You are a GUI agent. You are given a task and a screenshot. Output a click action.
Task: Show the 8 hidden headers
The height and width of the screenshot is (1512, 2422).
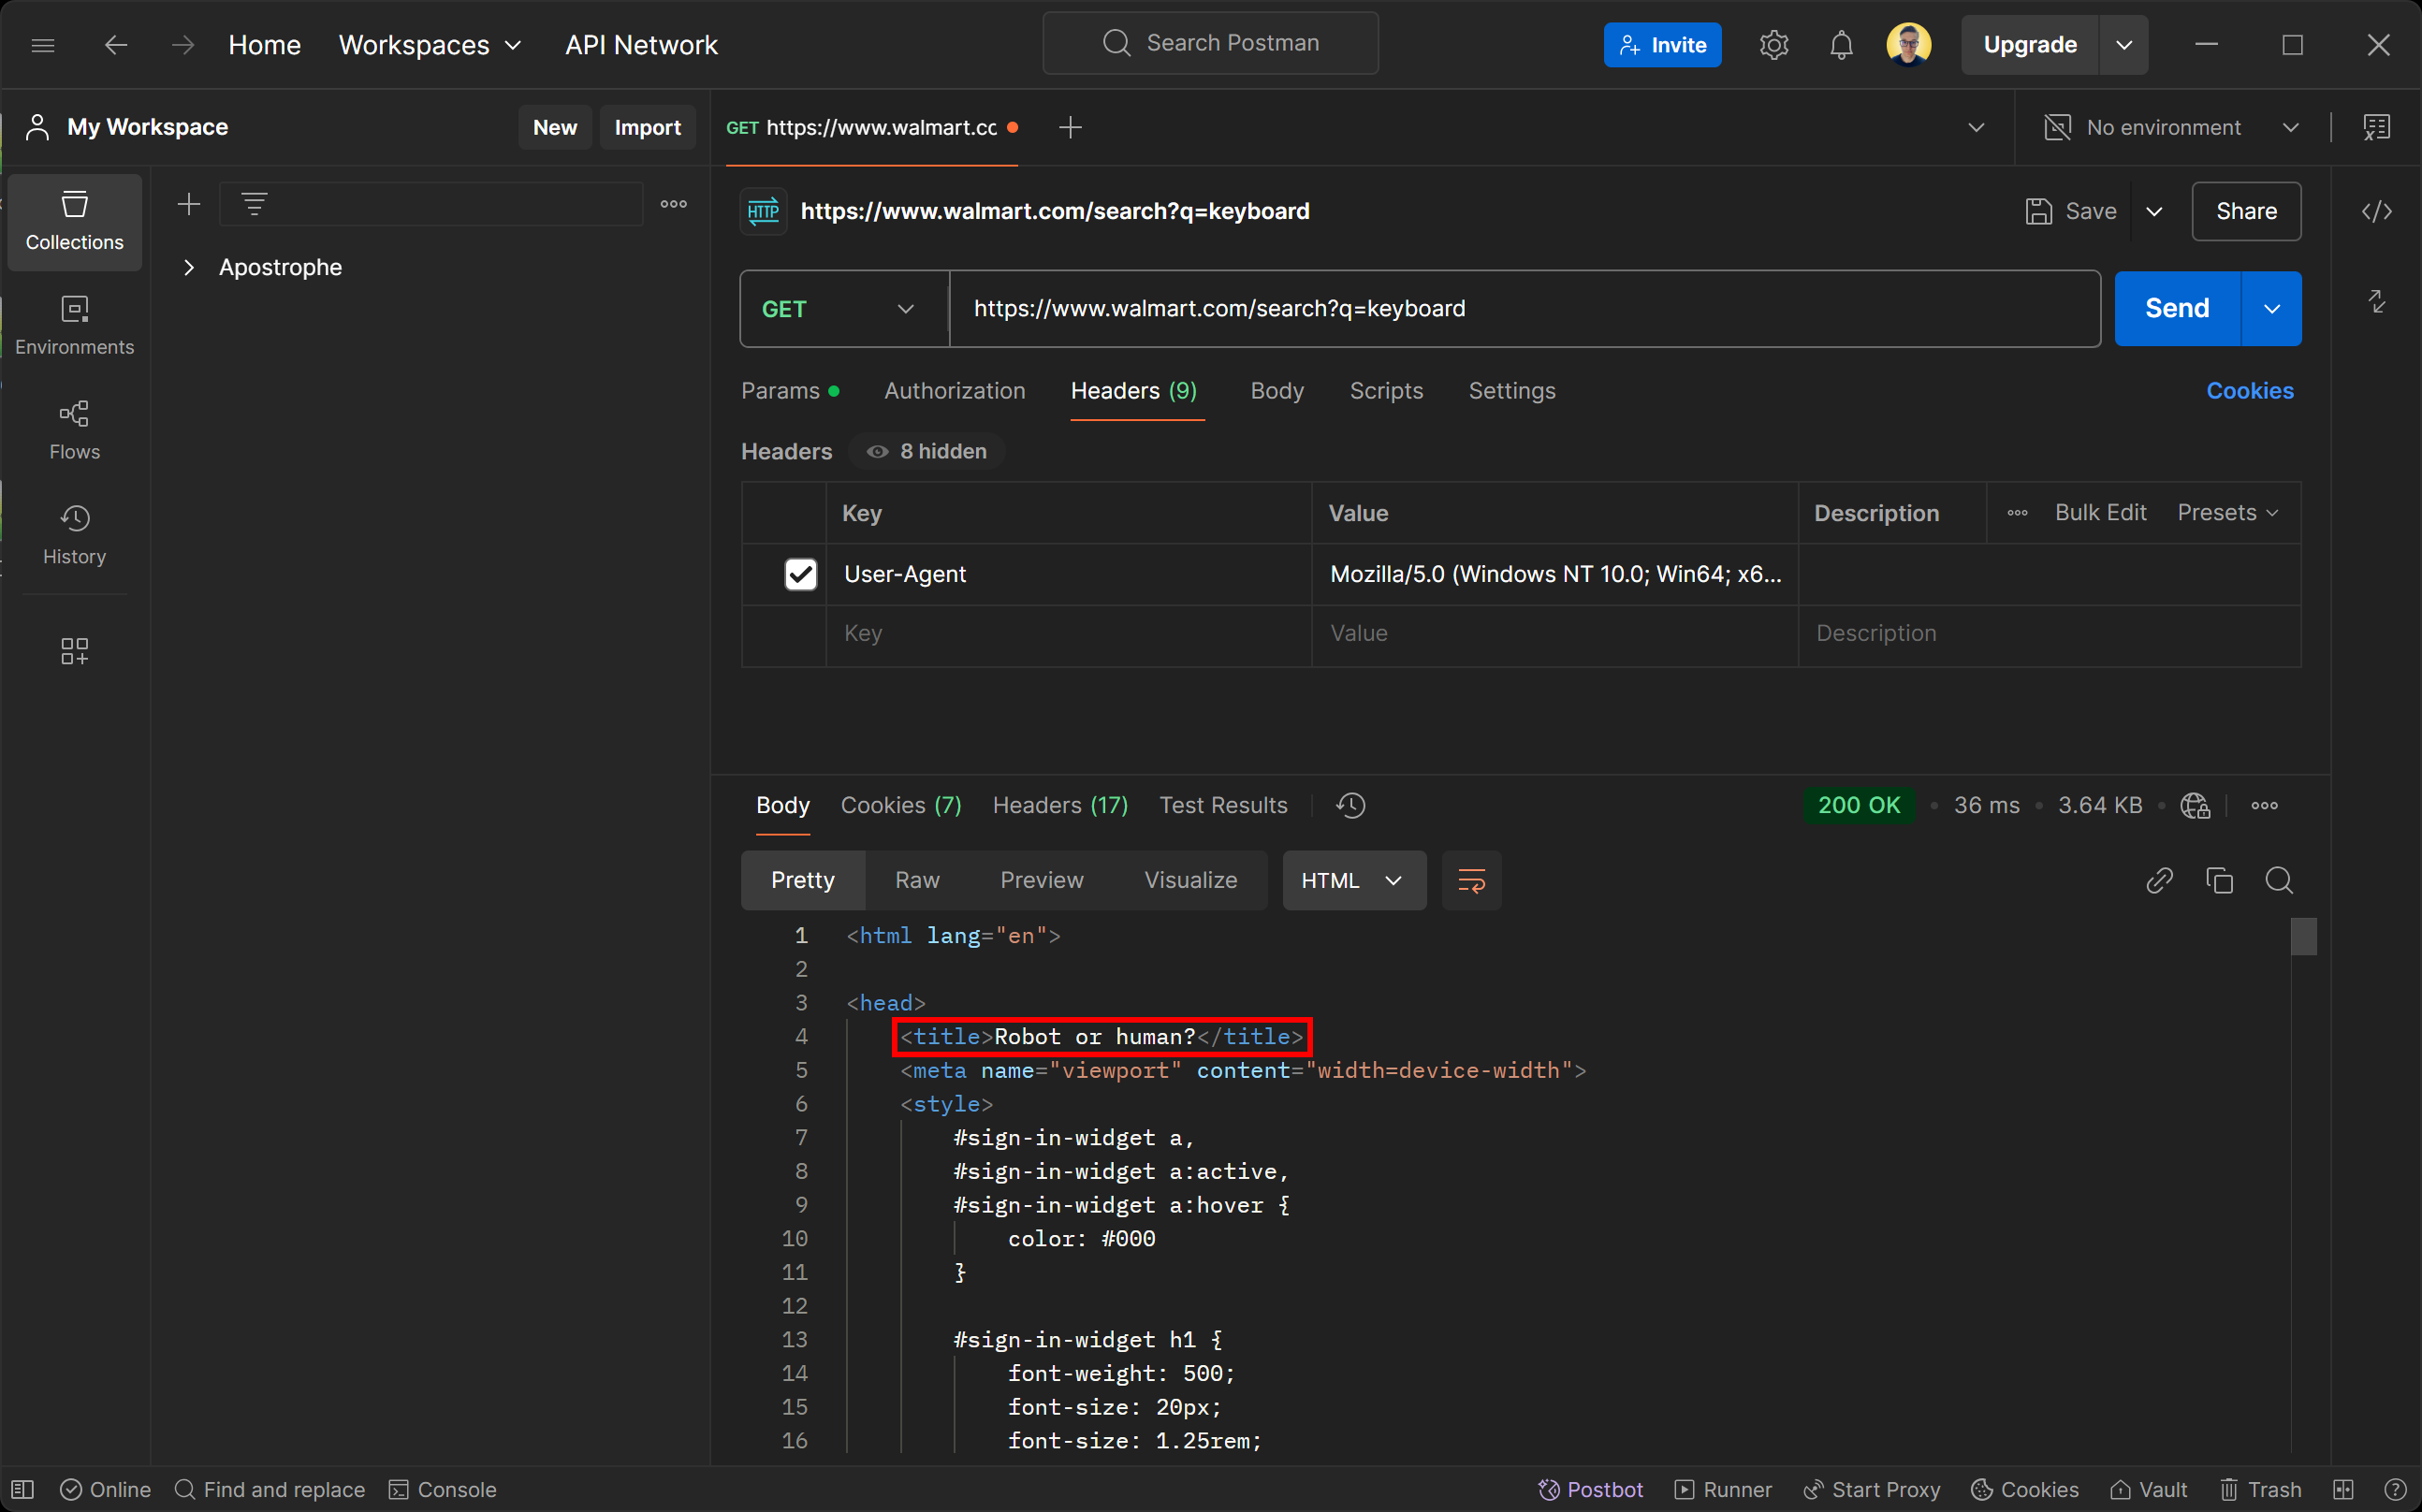point(927,451)
